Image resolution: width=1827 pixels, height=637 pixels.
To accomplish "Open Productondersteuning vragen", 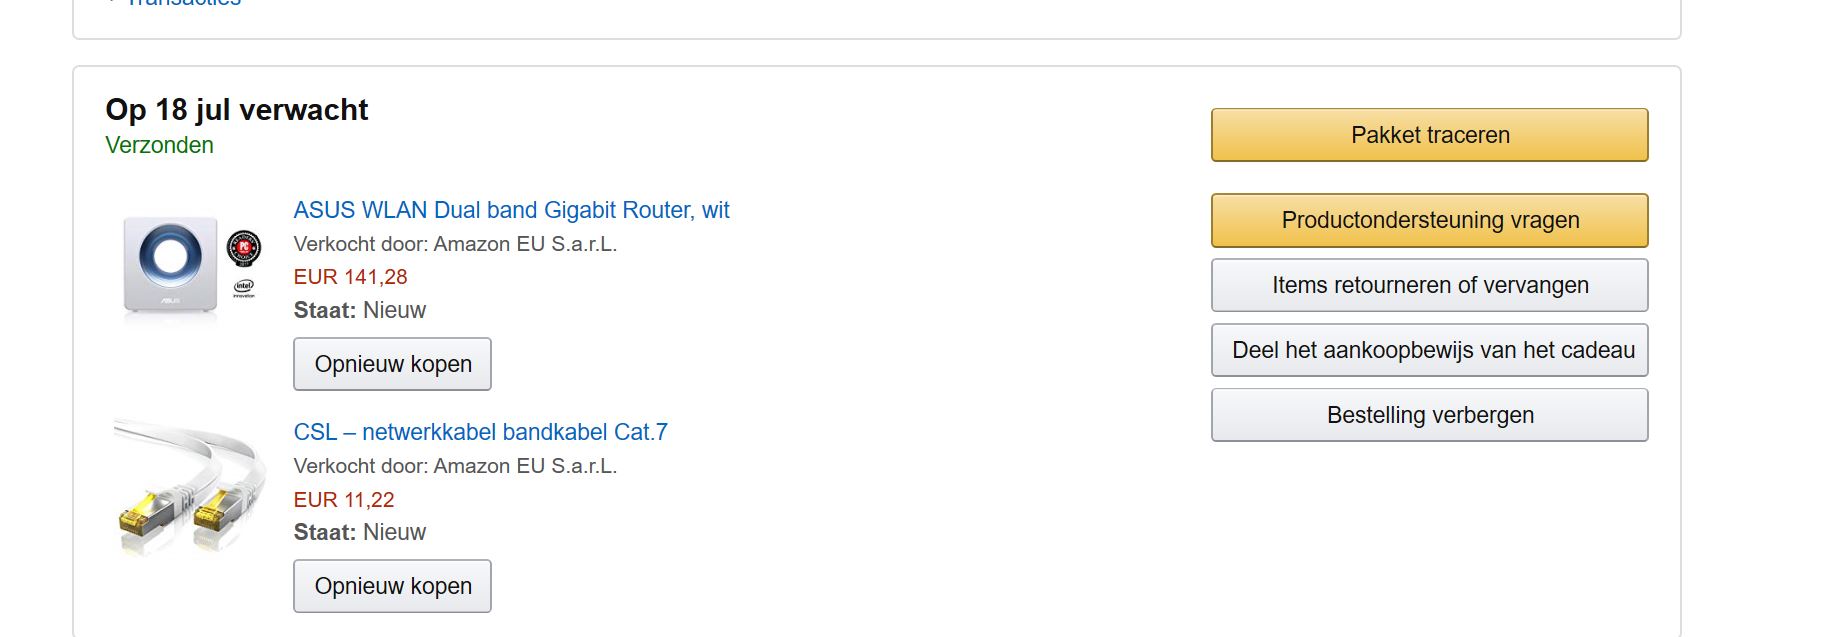I will point(1429,220).
